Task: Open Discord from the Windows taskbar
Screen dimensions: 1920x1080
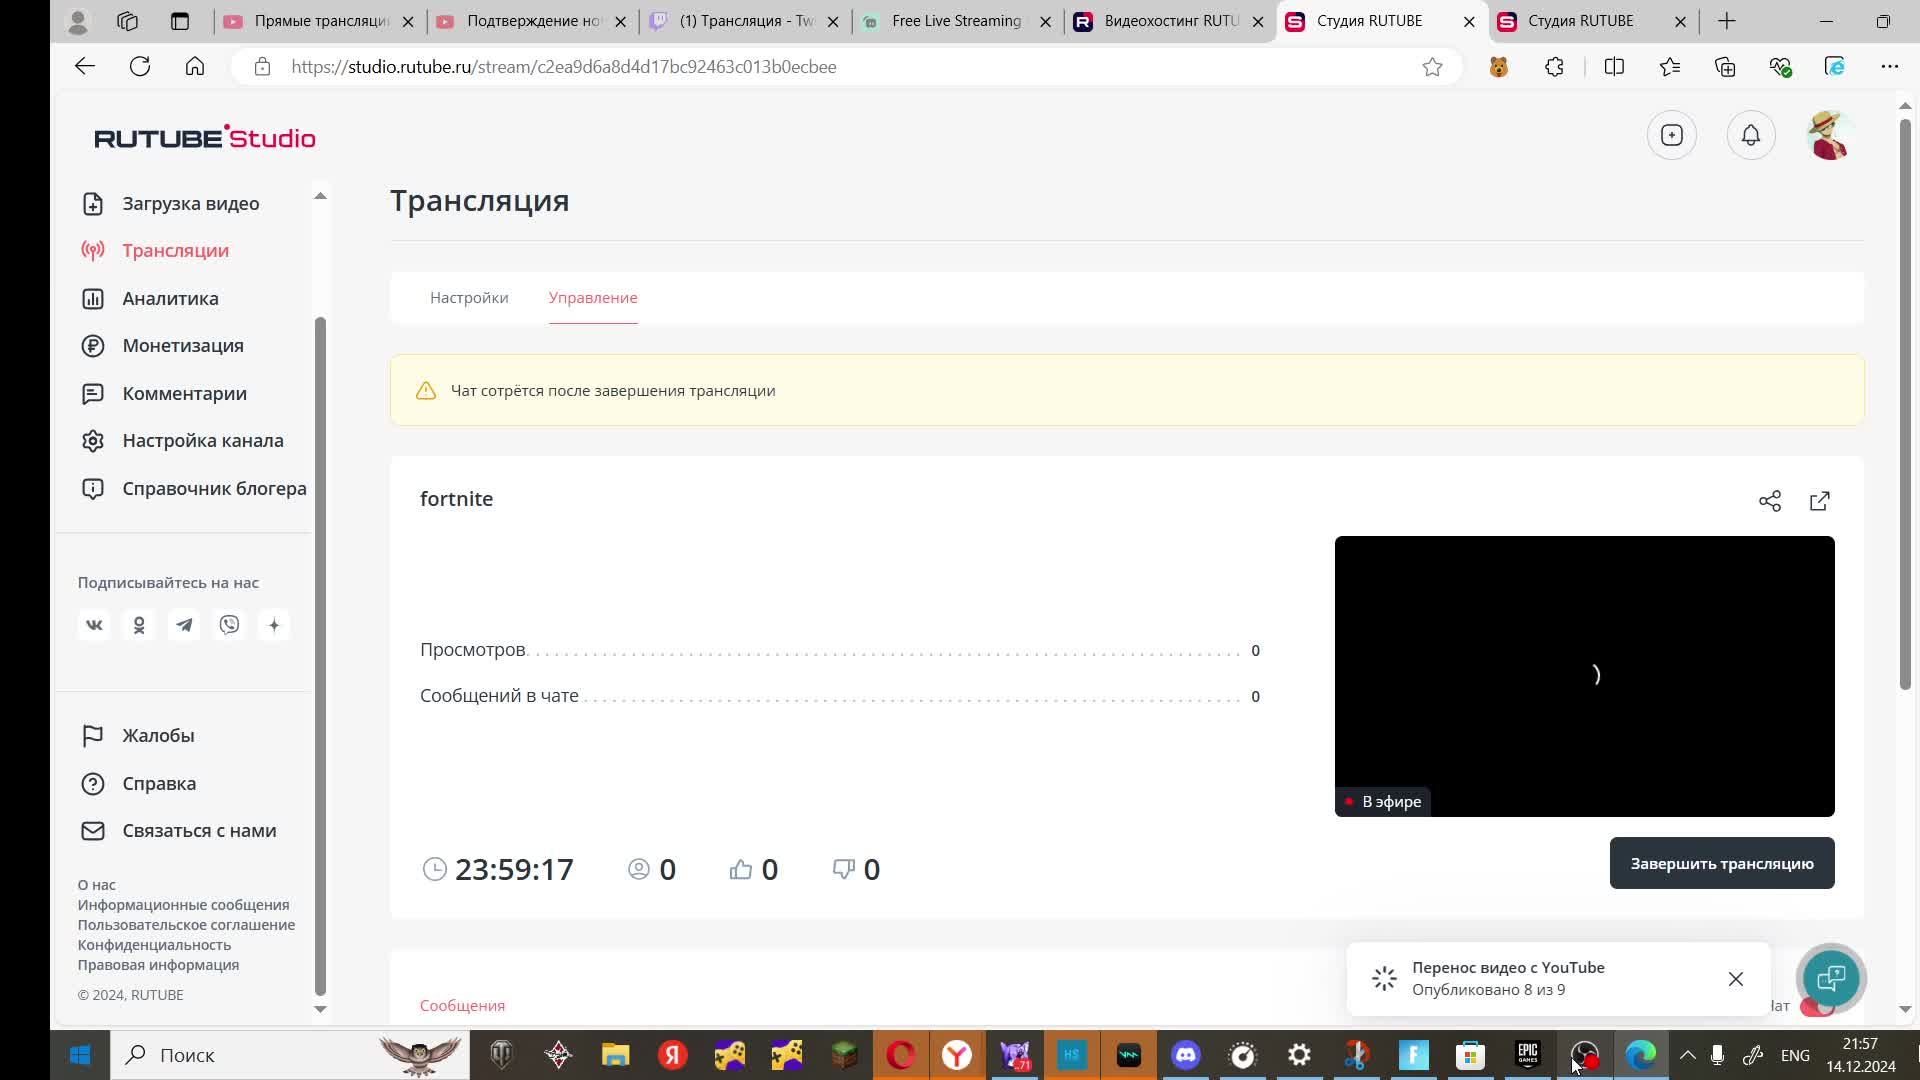Action: click(1185, 1055)
